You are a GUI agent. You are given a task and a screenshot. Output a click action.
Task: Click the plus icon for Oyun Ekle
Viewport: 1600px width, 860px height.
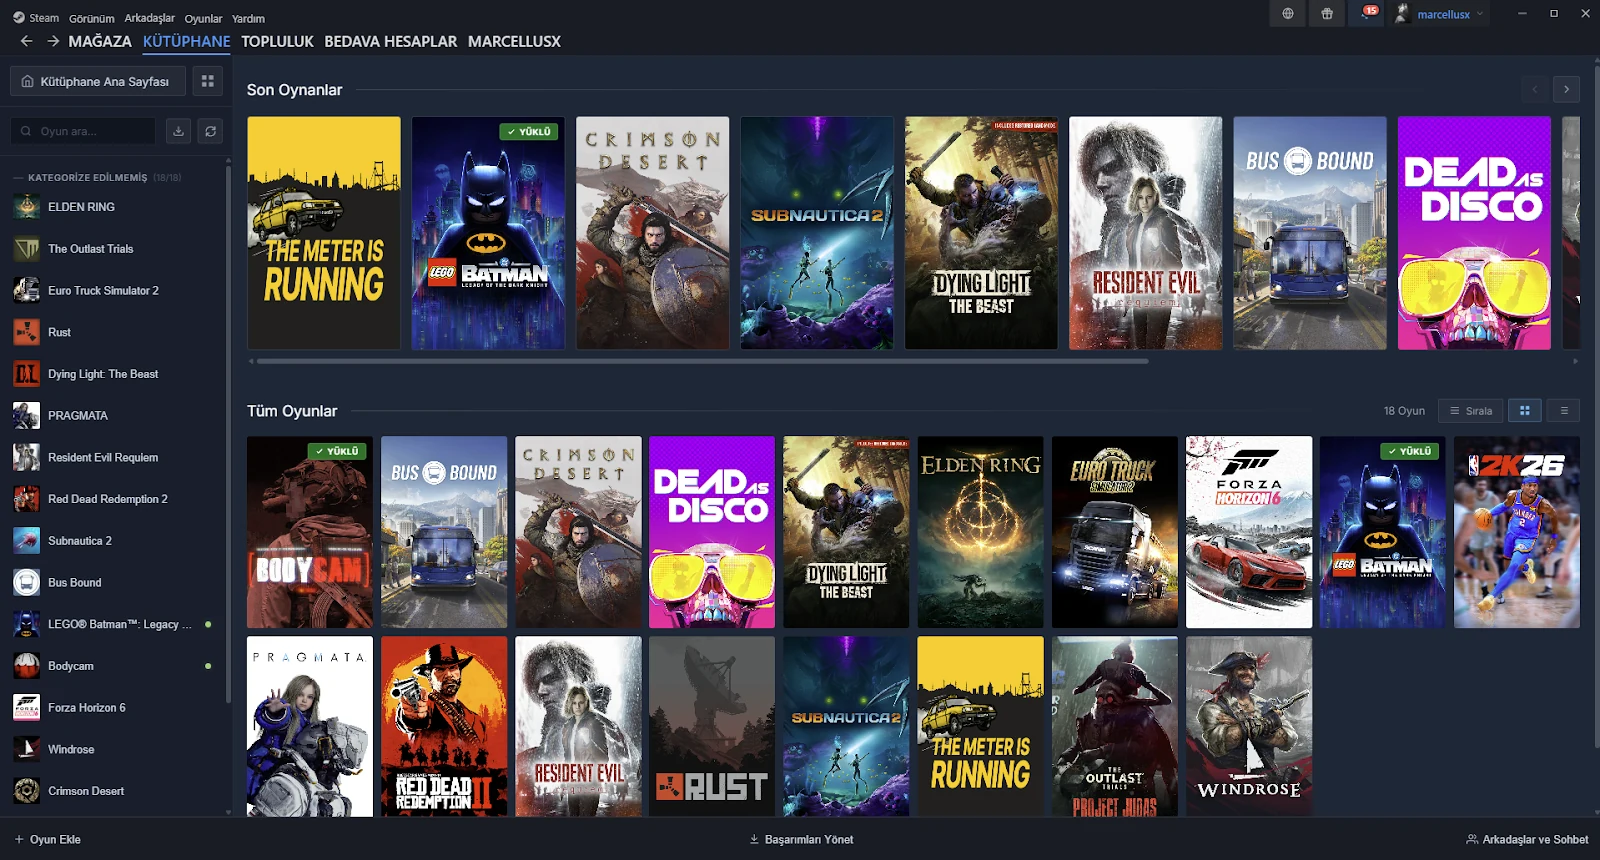tap(19, 840)
